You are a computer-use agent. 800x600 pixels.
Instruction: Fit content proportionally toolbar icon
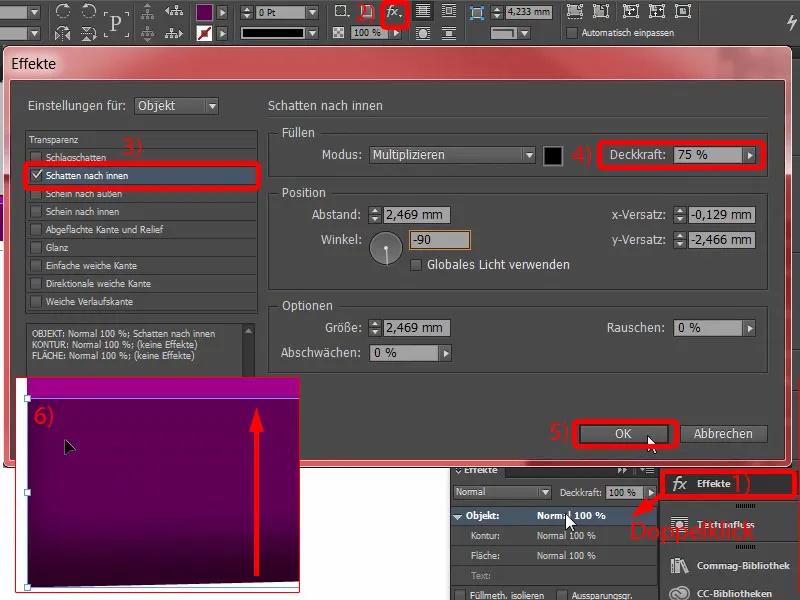(601, 11)
